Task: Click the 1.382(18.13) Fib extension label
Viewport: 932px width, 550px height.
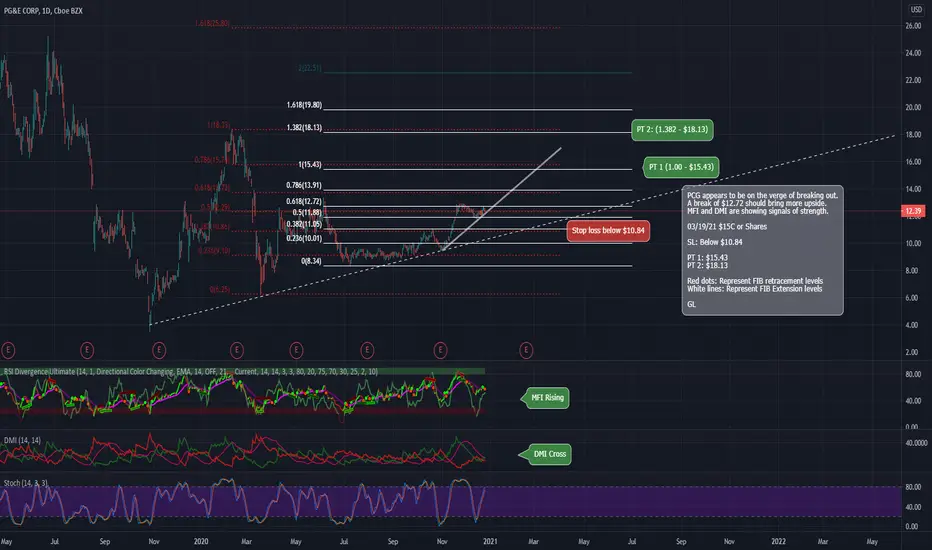Action: click(x=304, y=128)
